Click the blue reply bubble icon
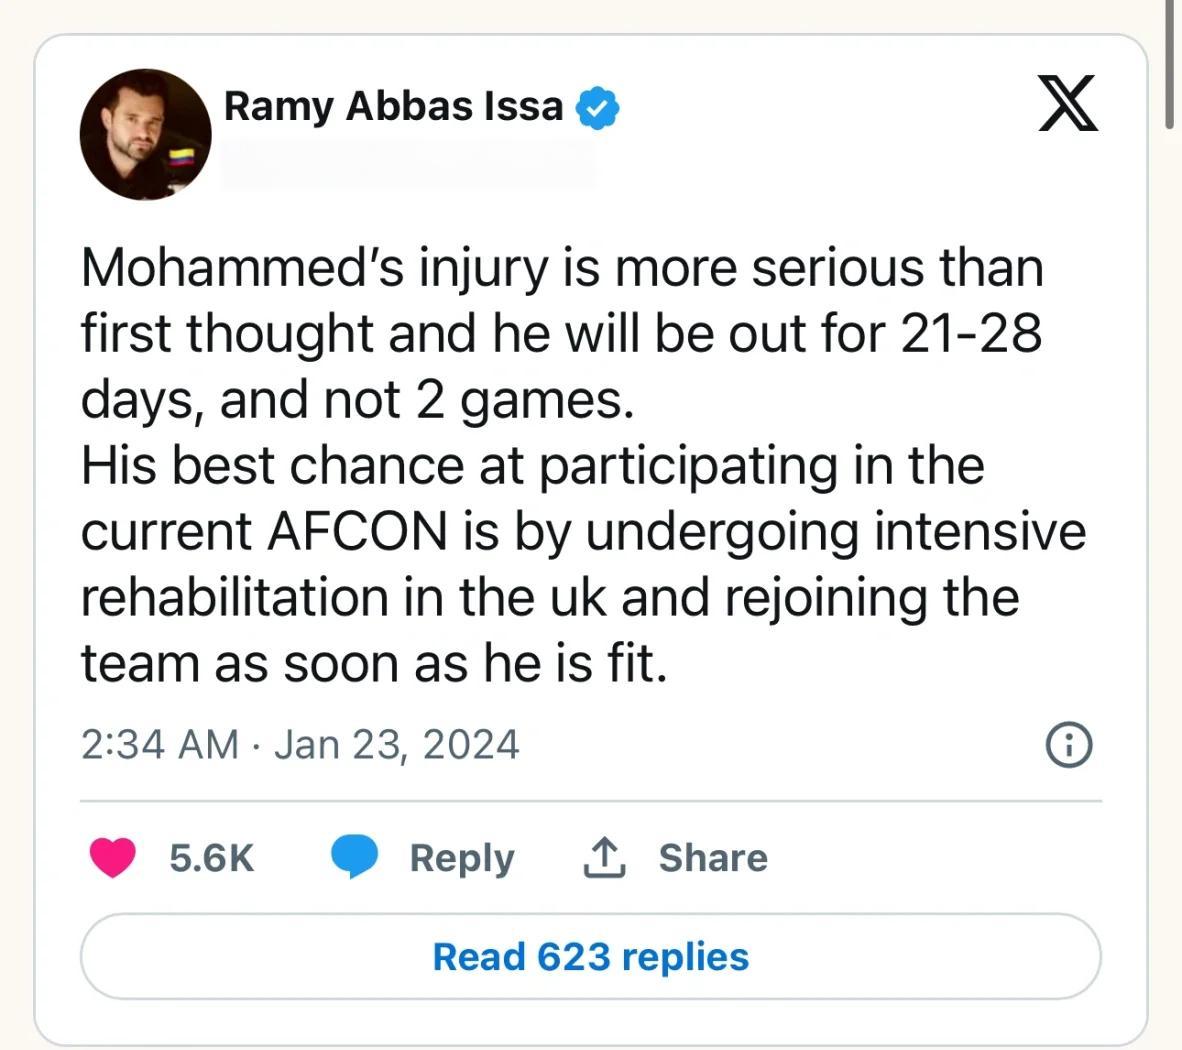Screen dimensions: 1182x1050 [x=354, y=857]
